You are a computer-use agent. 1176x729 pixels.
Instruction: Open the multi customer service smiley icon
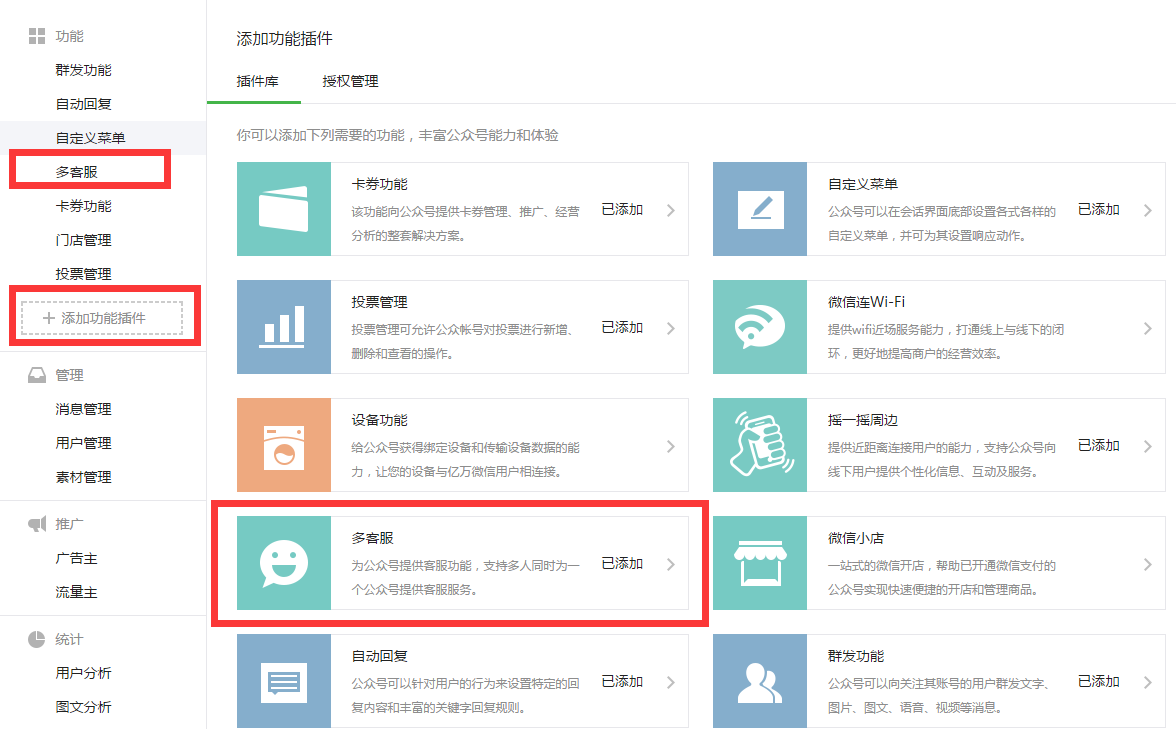pyautogui.click(x=284, y=563)
